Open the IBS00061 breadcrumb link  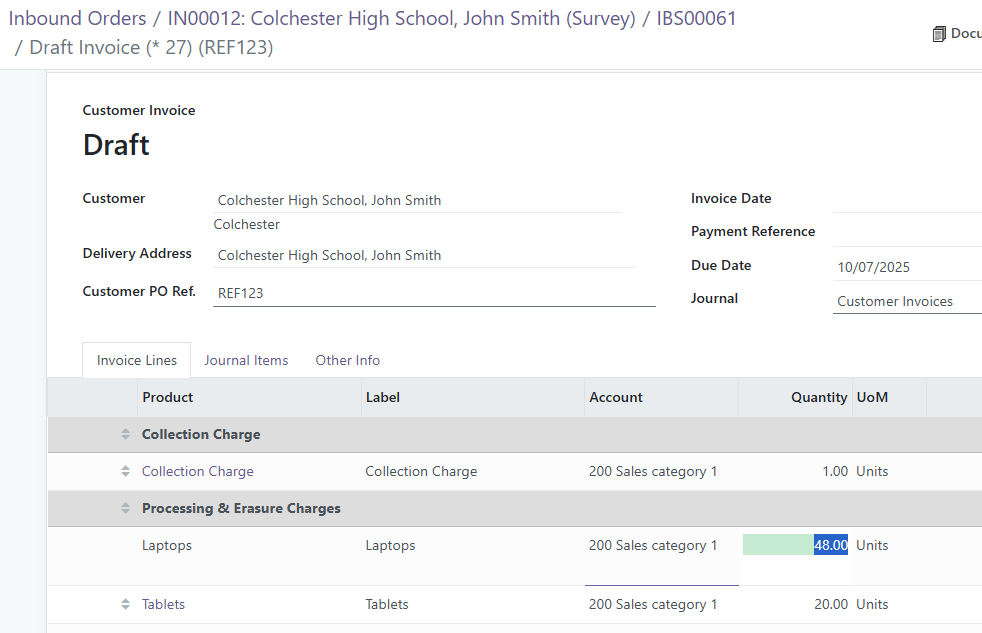pos(696,19)
